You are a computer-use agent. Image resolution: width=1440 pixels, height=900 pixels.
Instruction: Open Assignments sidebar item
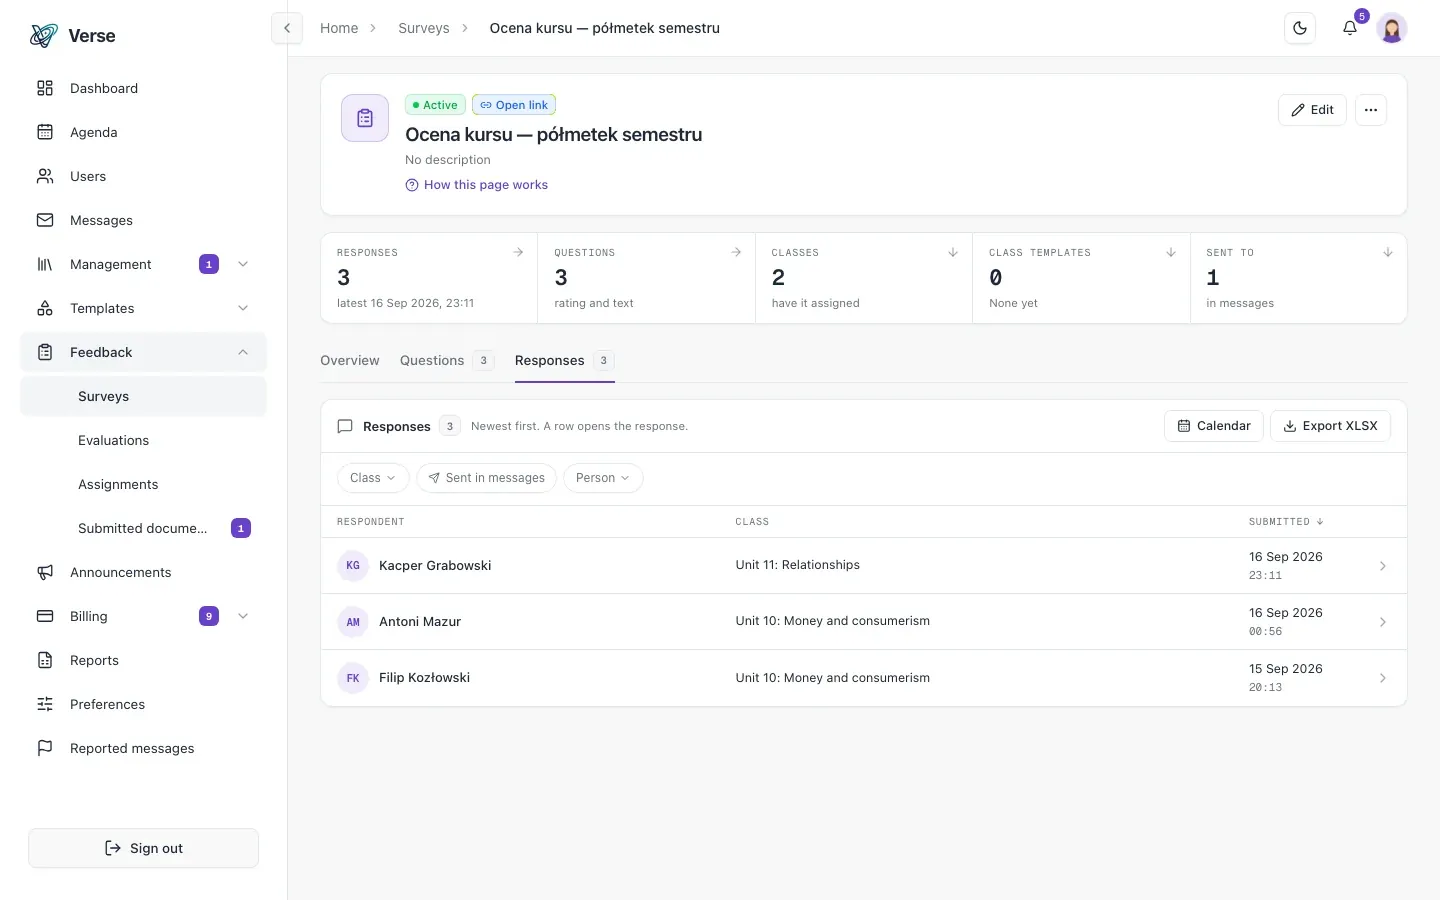coord(143,484)
